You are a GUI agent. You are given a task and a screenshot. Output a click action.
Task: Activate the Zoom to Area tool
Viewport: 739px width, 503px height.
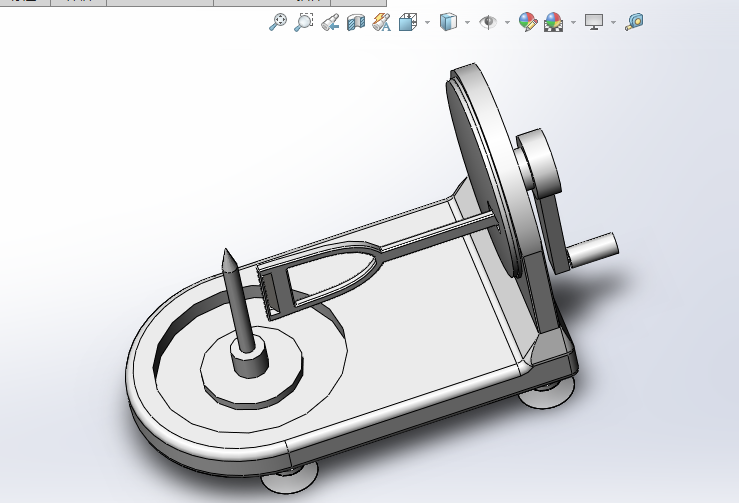(x=303, y=21)
